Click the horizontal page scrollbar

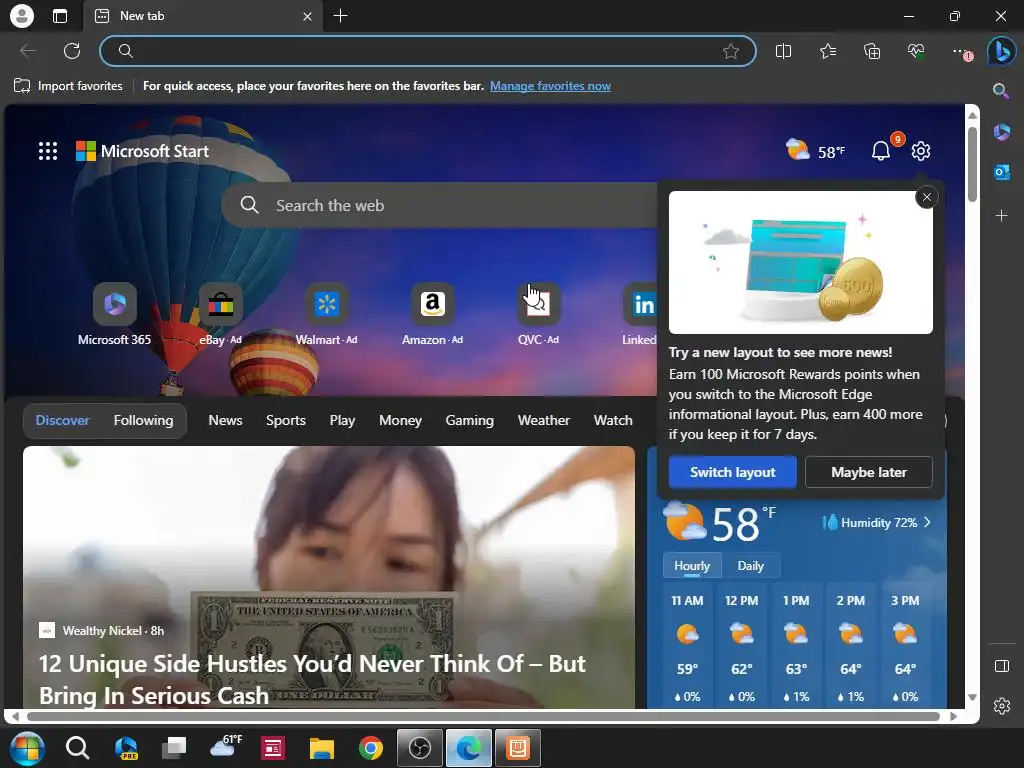483,716
